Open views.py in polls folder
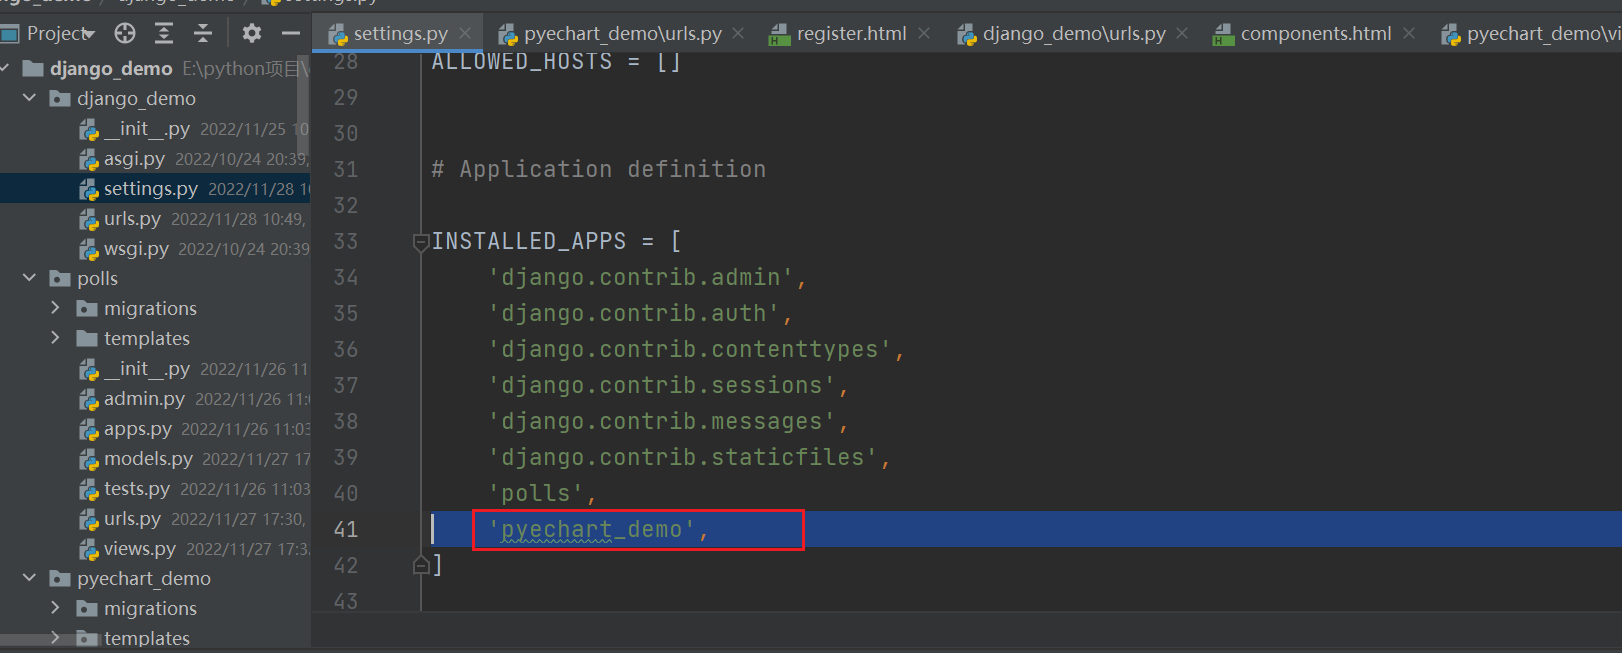This screenshot has height=653, width=1622. click(x=140, y=548)
